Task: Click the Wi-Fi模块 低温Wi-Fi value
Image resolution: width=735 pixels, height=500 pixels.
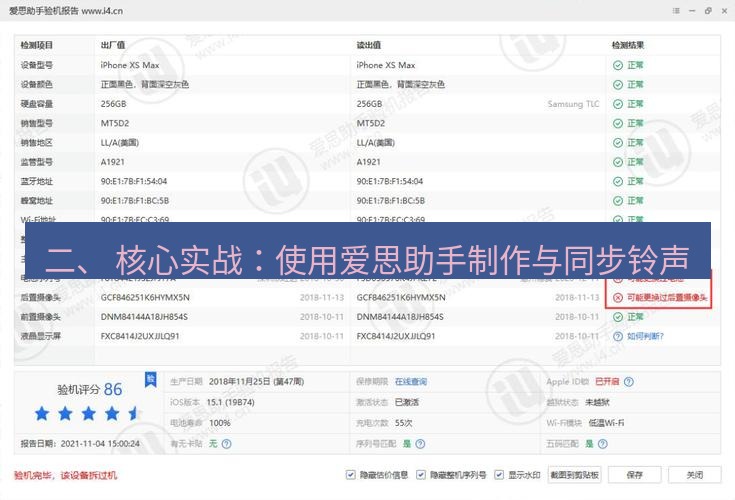Action: point(606,423)
